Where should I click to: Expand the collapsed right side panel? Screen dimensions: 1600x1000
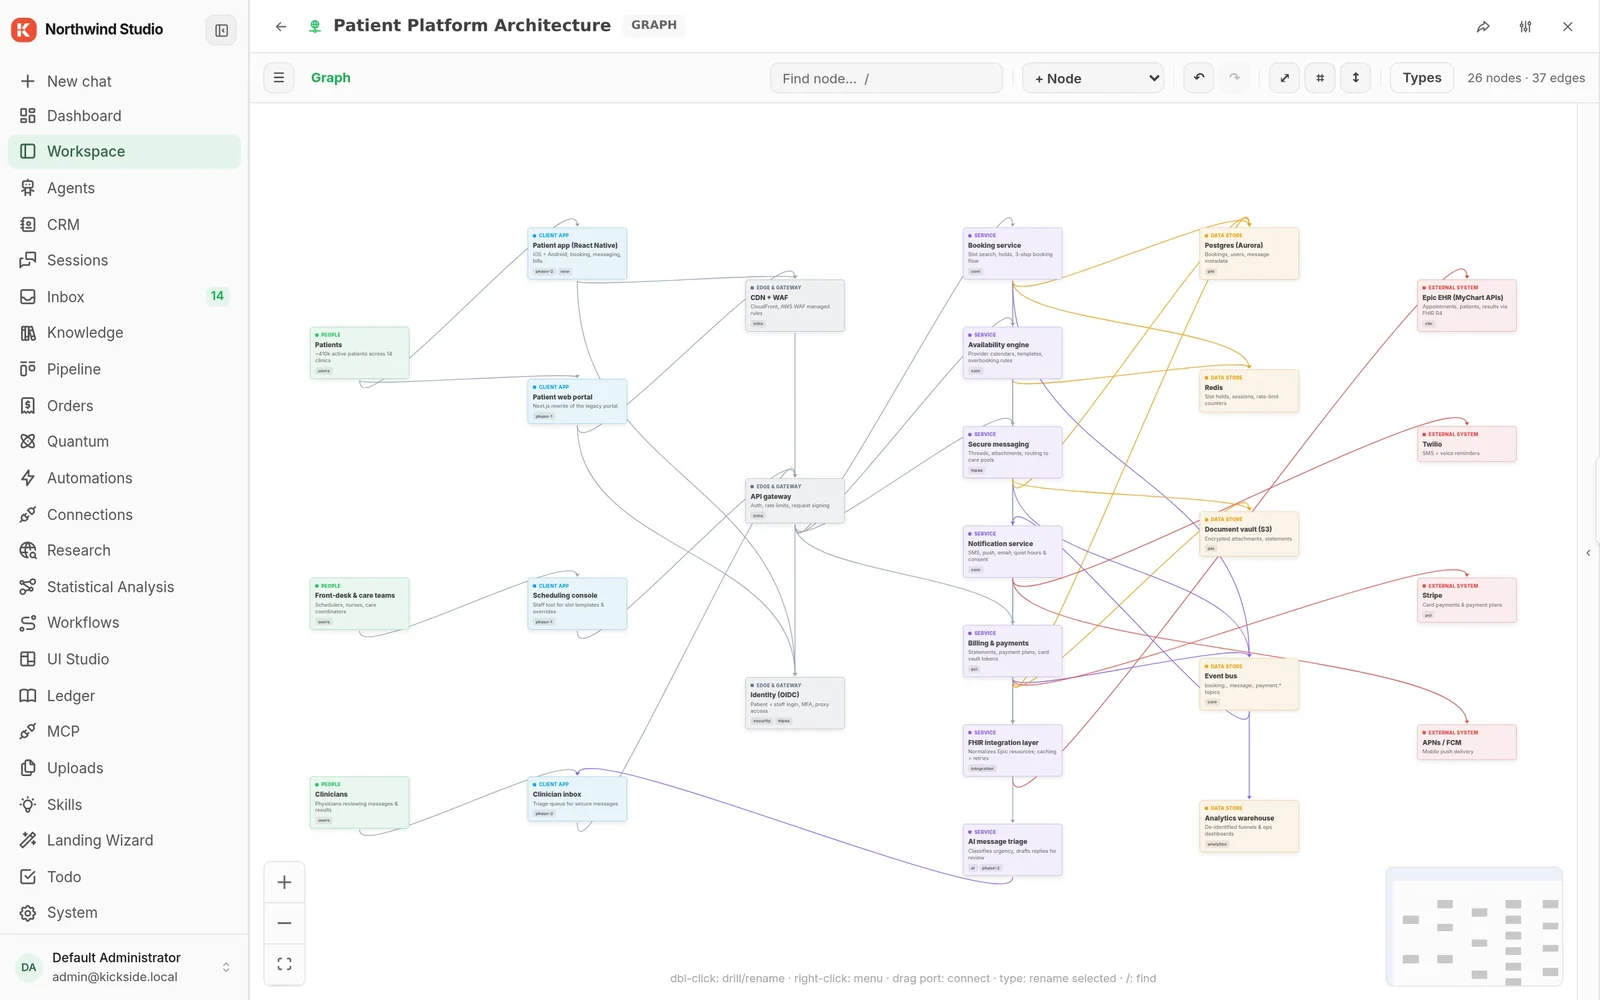click(x=1588, y=553)
